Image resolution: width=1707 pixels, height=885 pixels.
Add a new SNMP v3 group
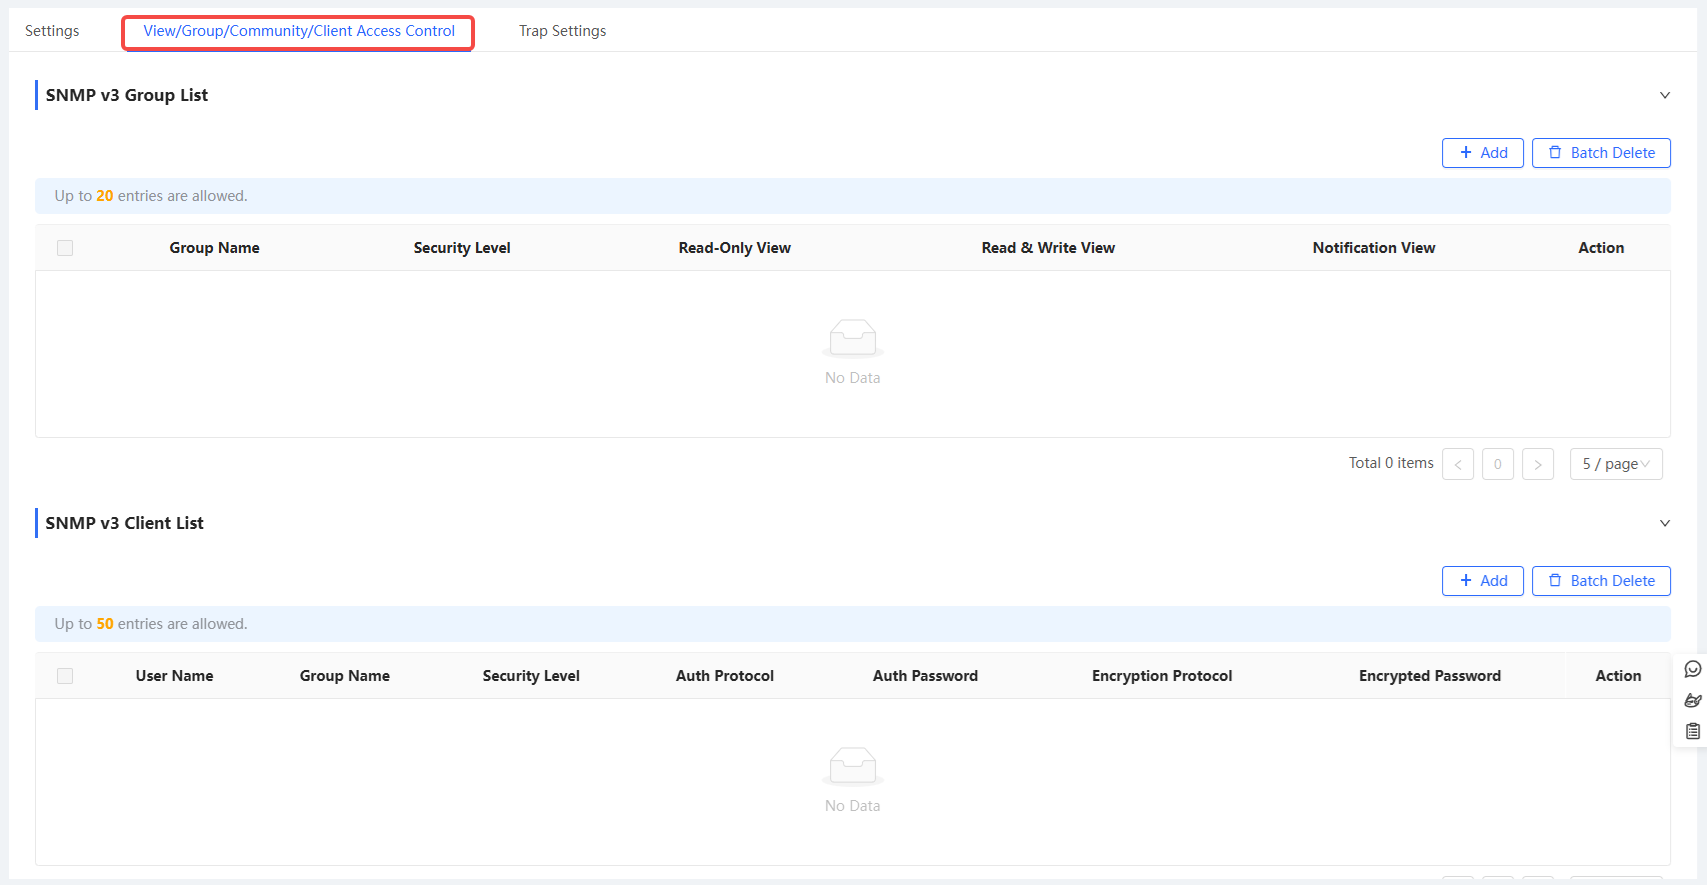pos(1482,153)
